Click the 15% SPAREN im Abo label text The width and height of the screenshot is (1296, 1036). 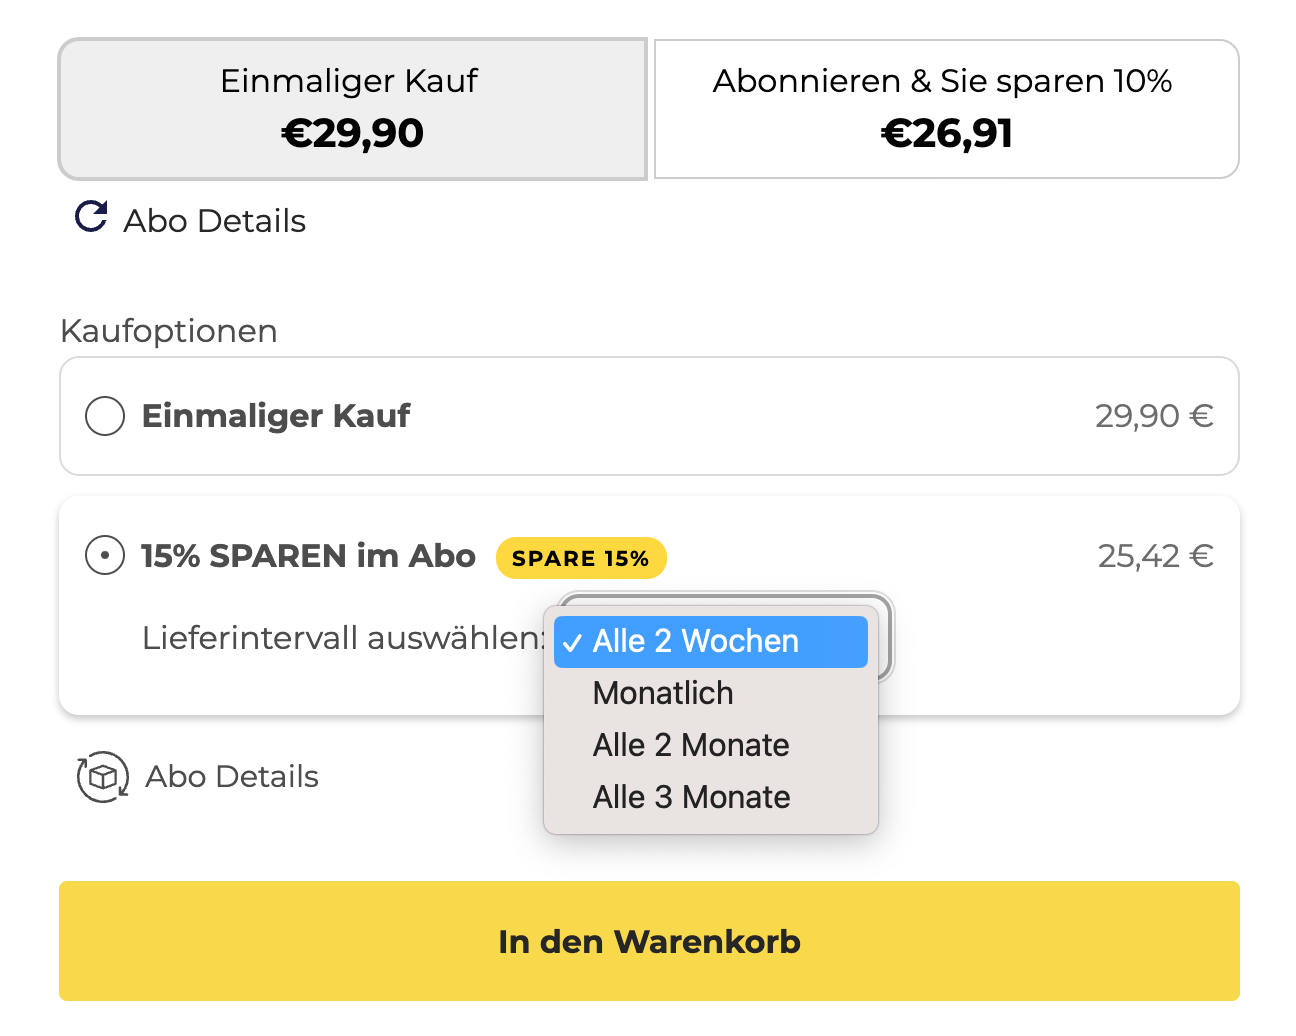[x=308, y=556]
